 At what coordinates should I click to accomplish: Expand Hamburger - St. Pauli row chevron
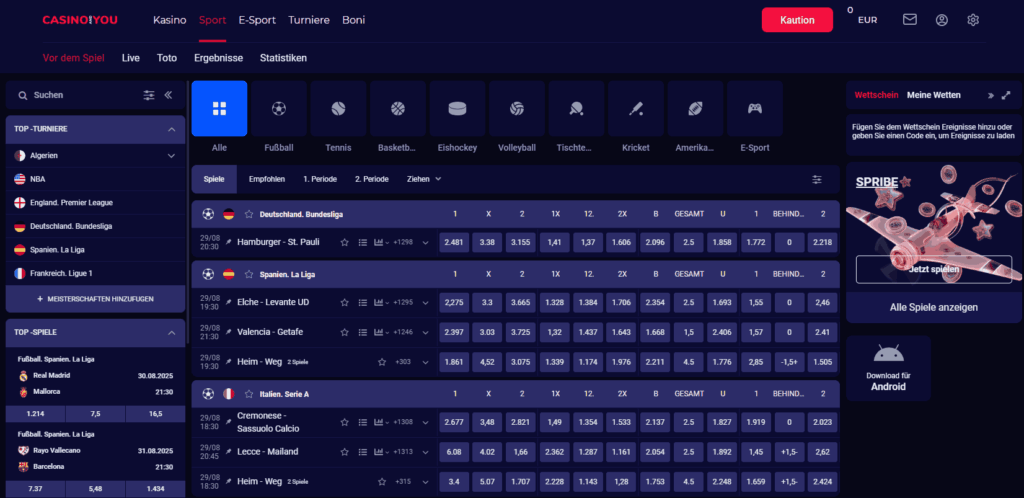pos(425,242)
